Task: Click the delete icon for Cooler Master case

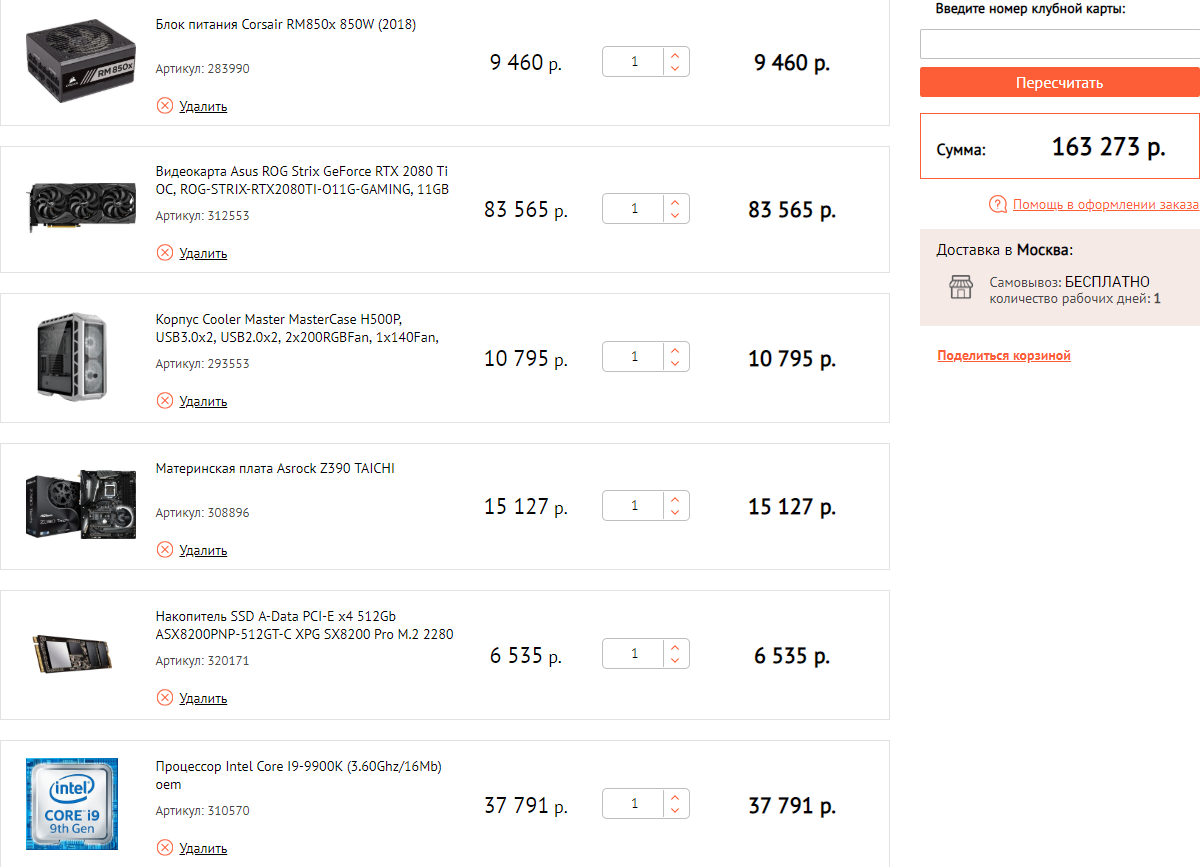Action: pyautogui.click(x=165, y=401)
